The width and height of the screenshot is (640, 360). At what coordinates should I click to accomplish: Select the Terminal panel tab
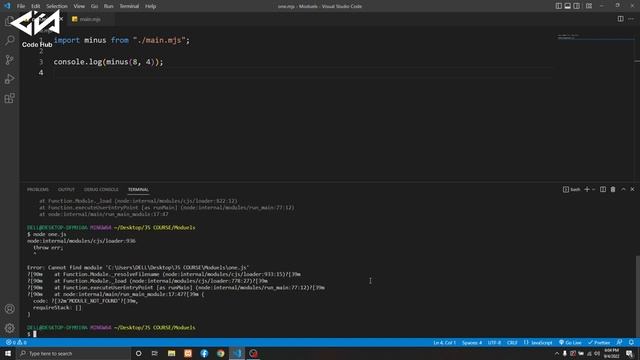click(x=138, y=189)
